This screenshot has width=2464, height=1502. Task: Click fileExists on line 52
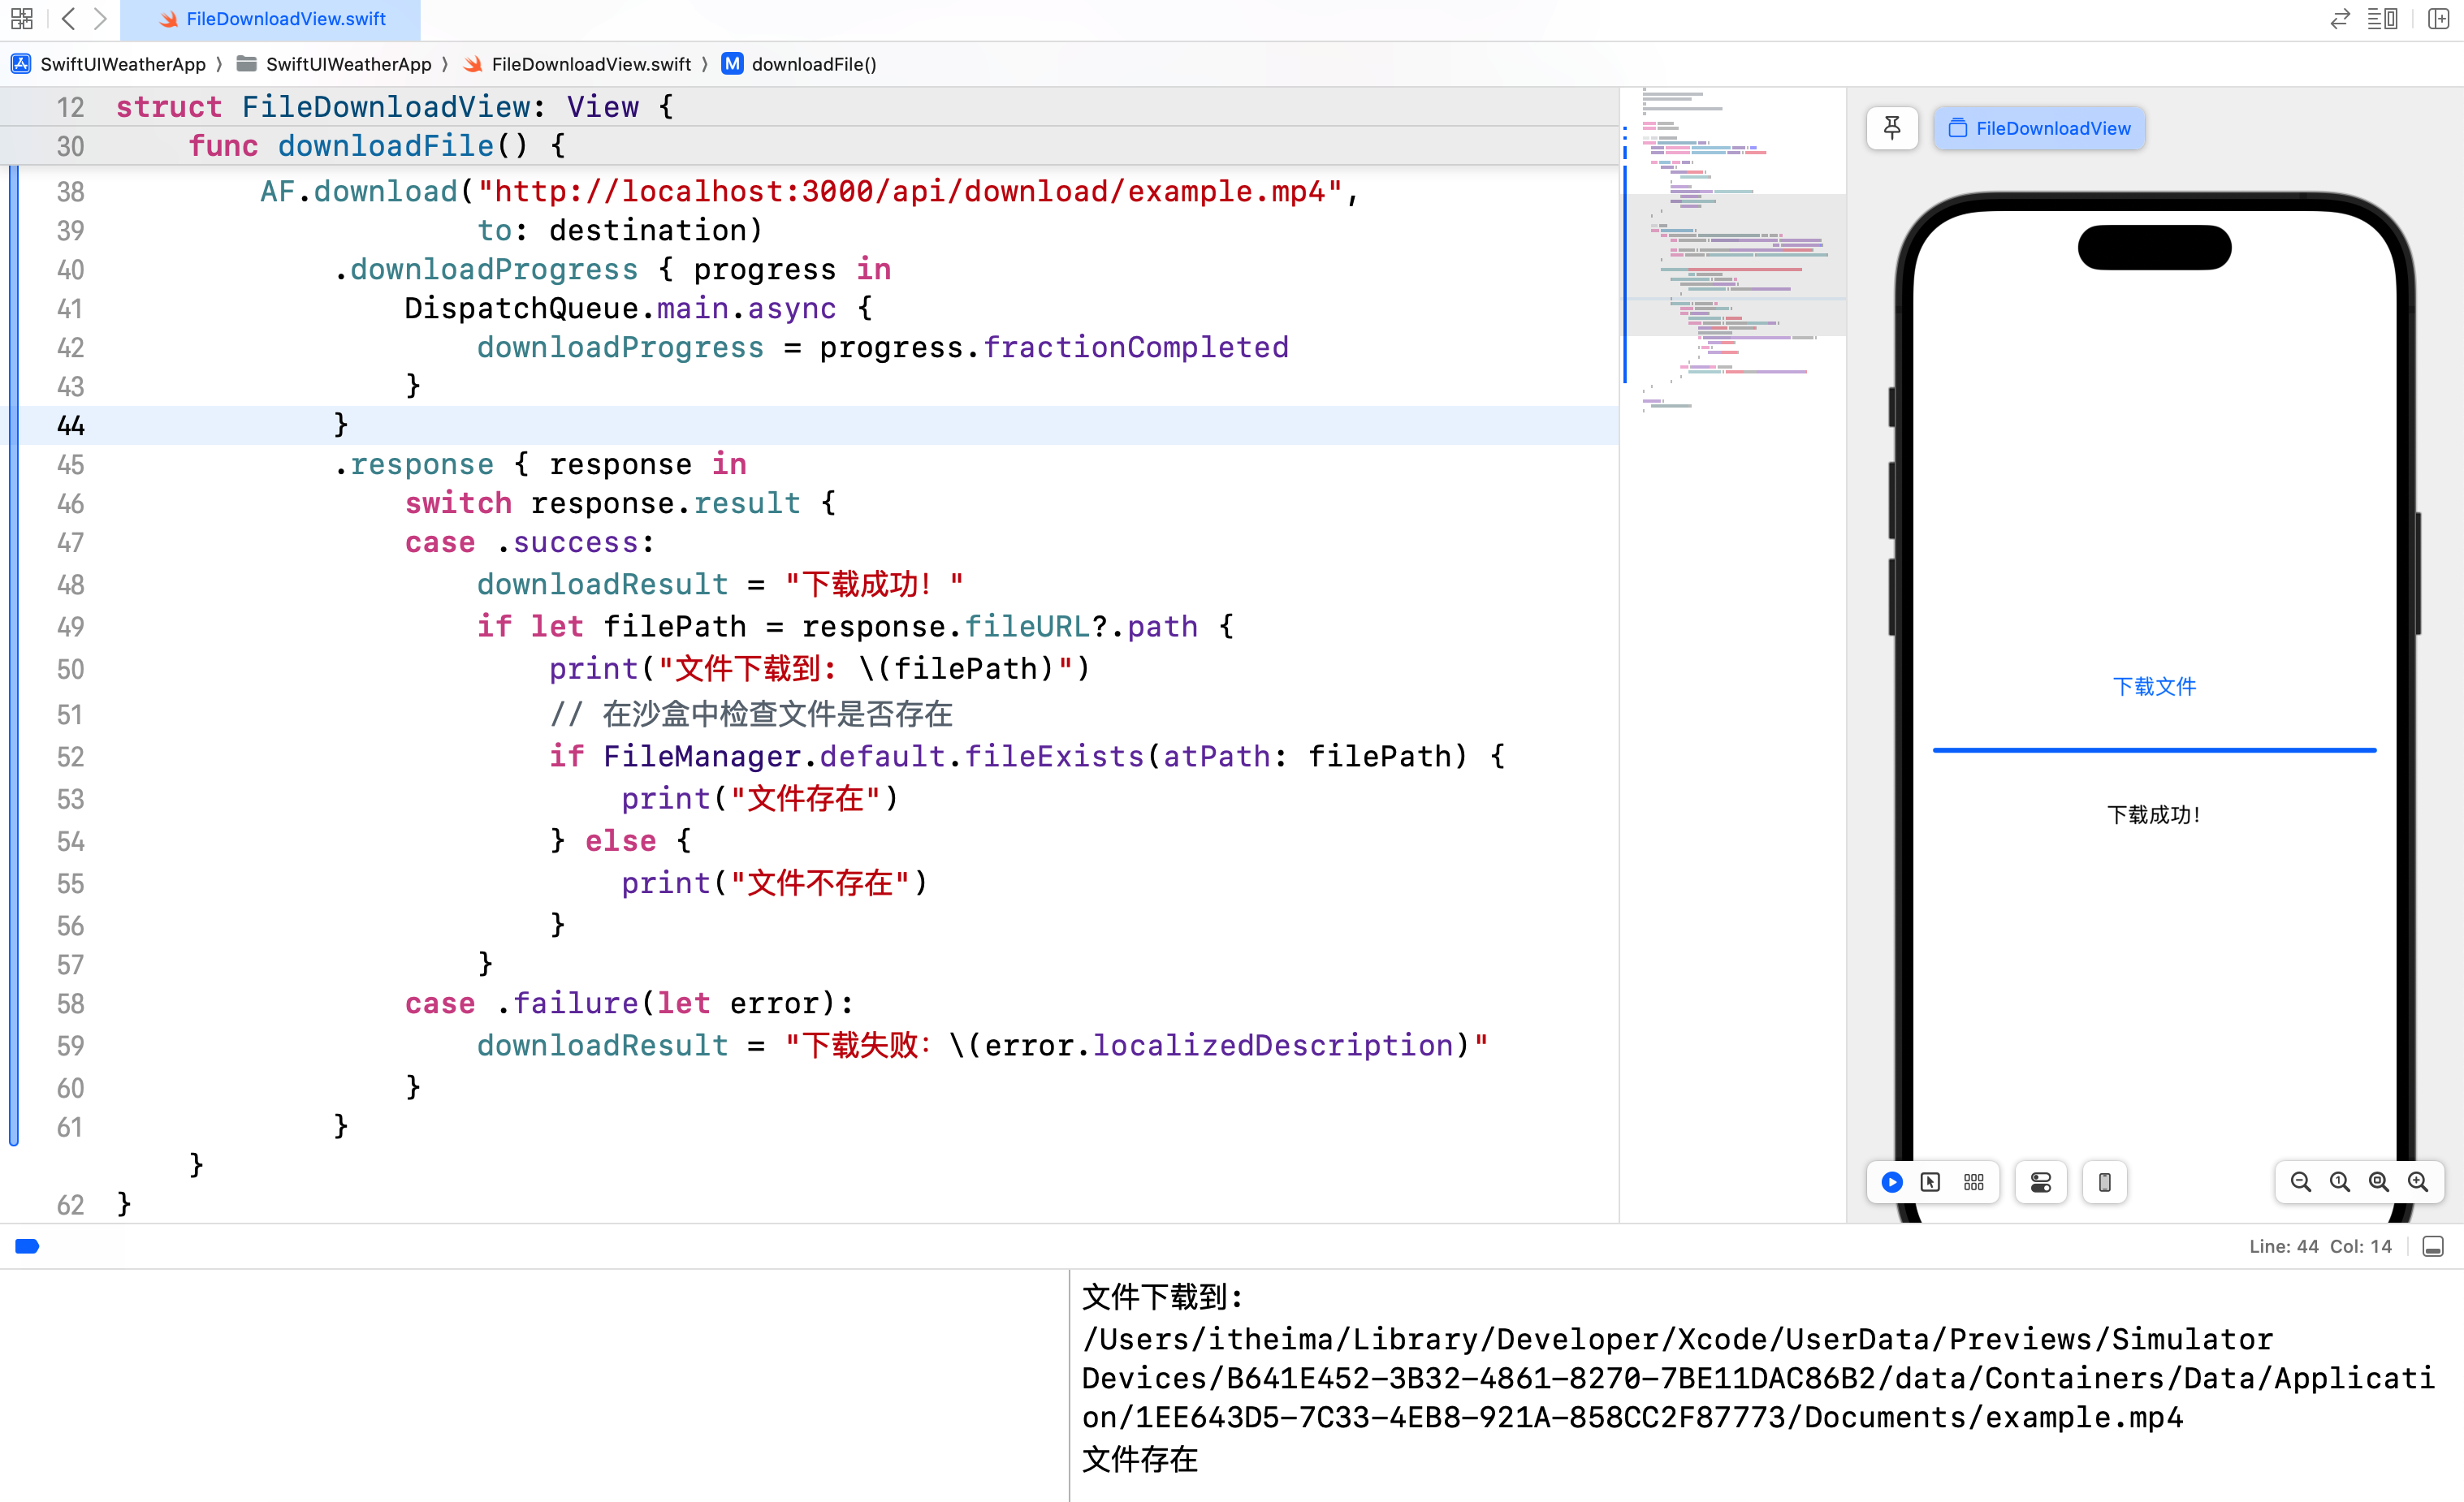tap(1054, 756)
